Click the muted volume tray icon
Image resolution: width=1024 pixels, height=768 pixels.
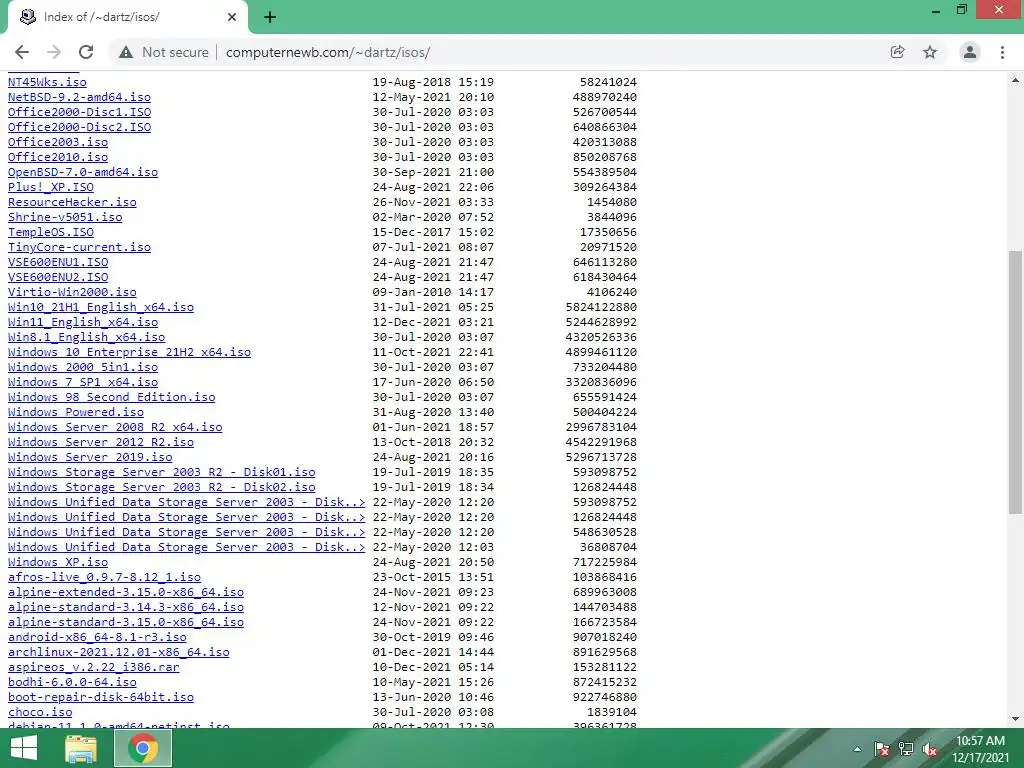click(930, 749)
